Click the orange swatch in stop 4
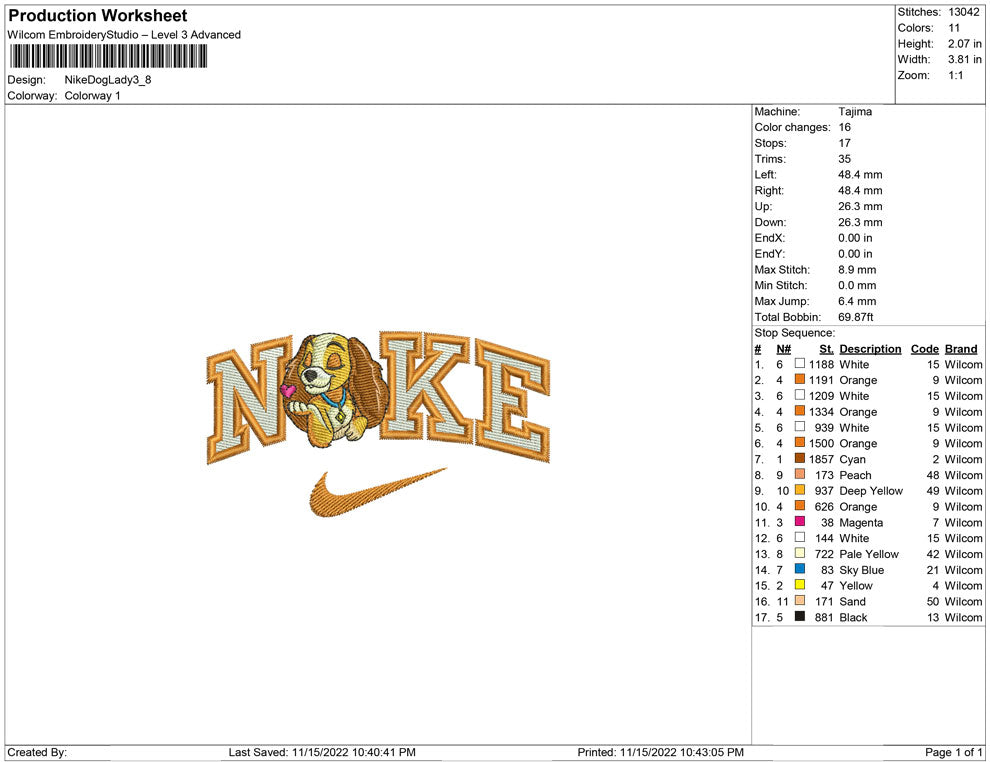 tap(799, 411)
